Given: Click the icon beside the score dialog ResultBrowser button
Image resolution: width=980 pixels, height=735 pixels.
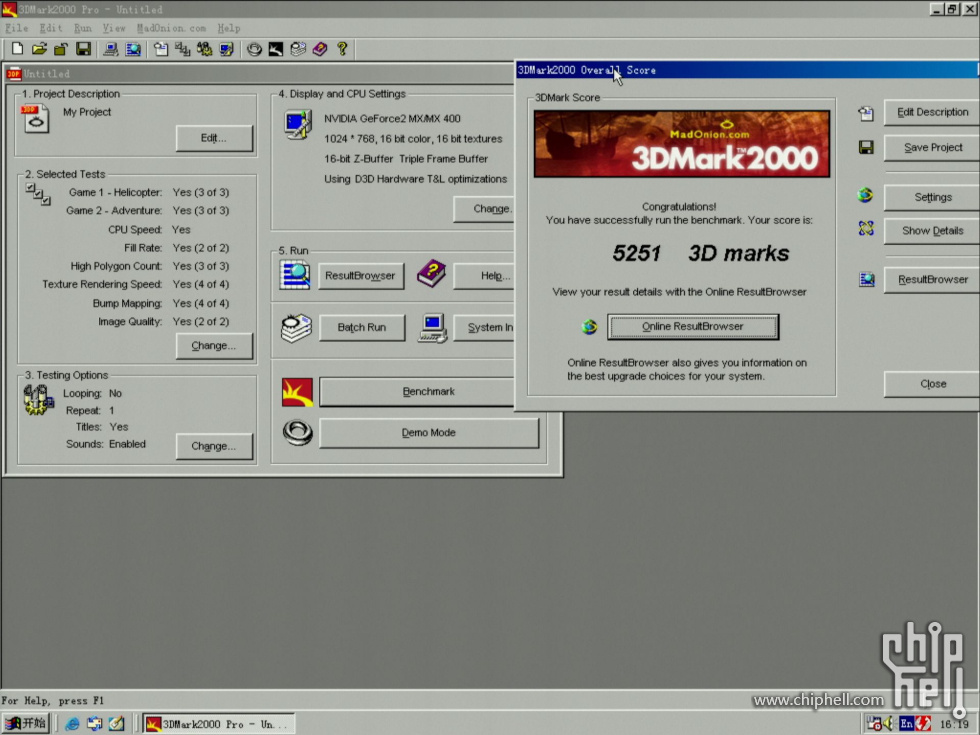Looking at the screenshot, I should (866, 279).
